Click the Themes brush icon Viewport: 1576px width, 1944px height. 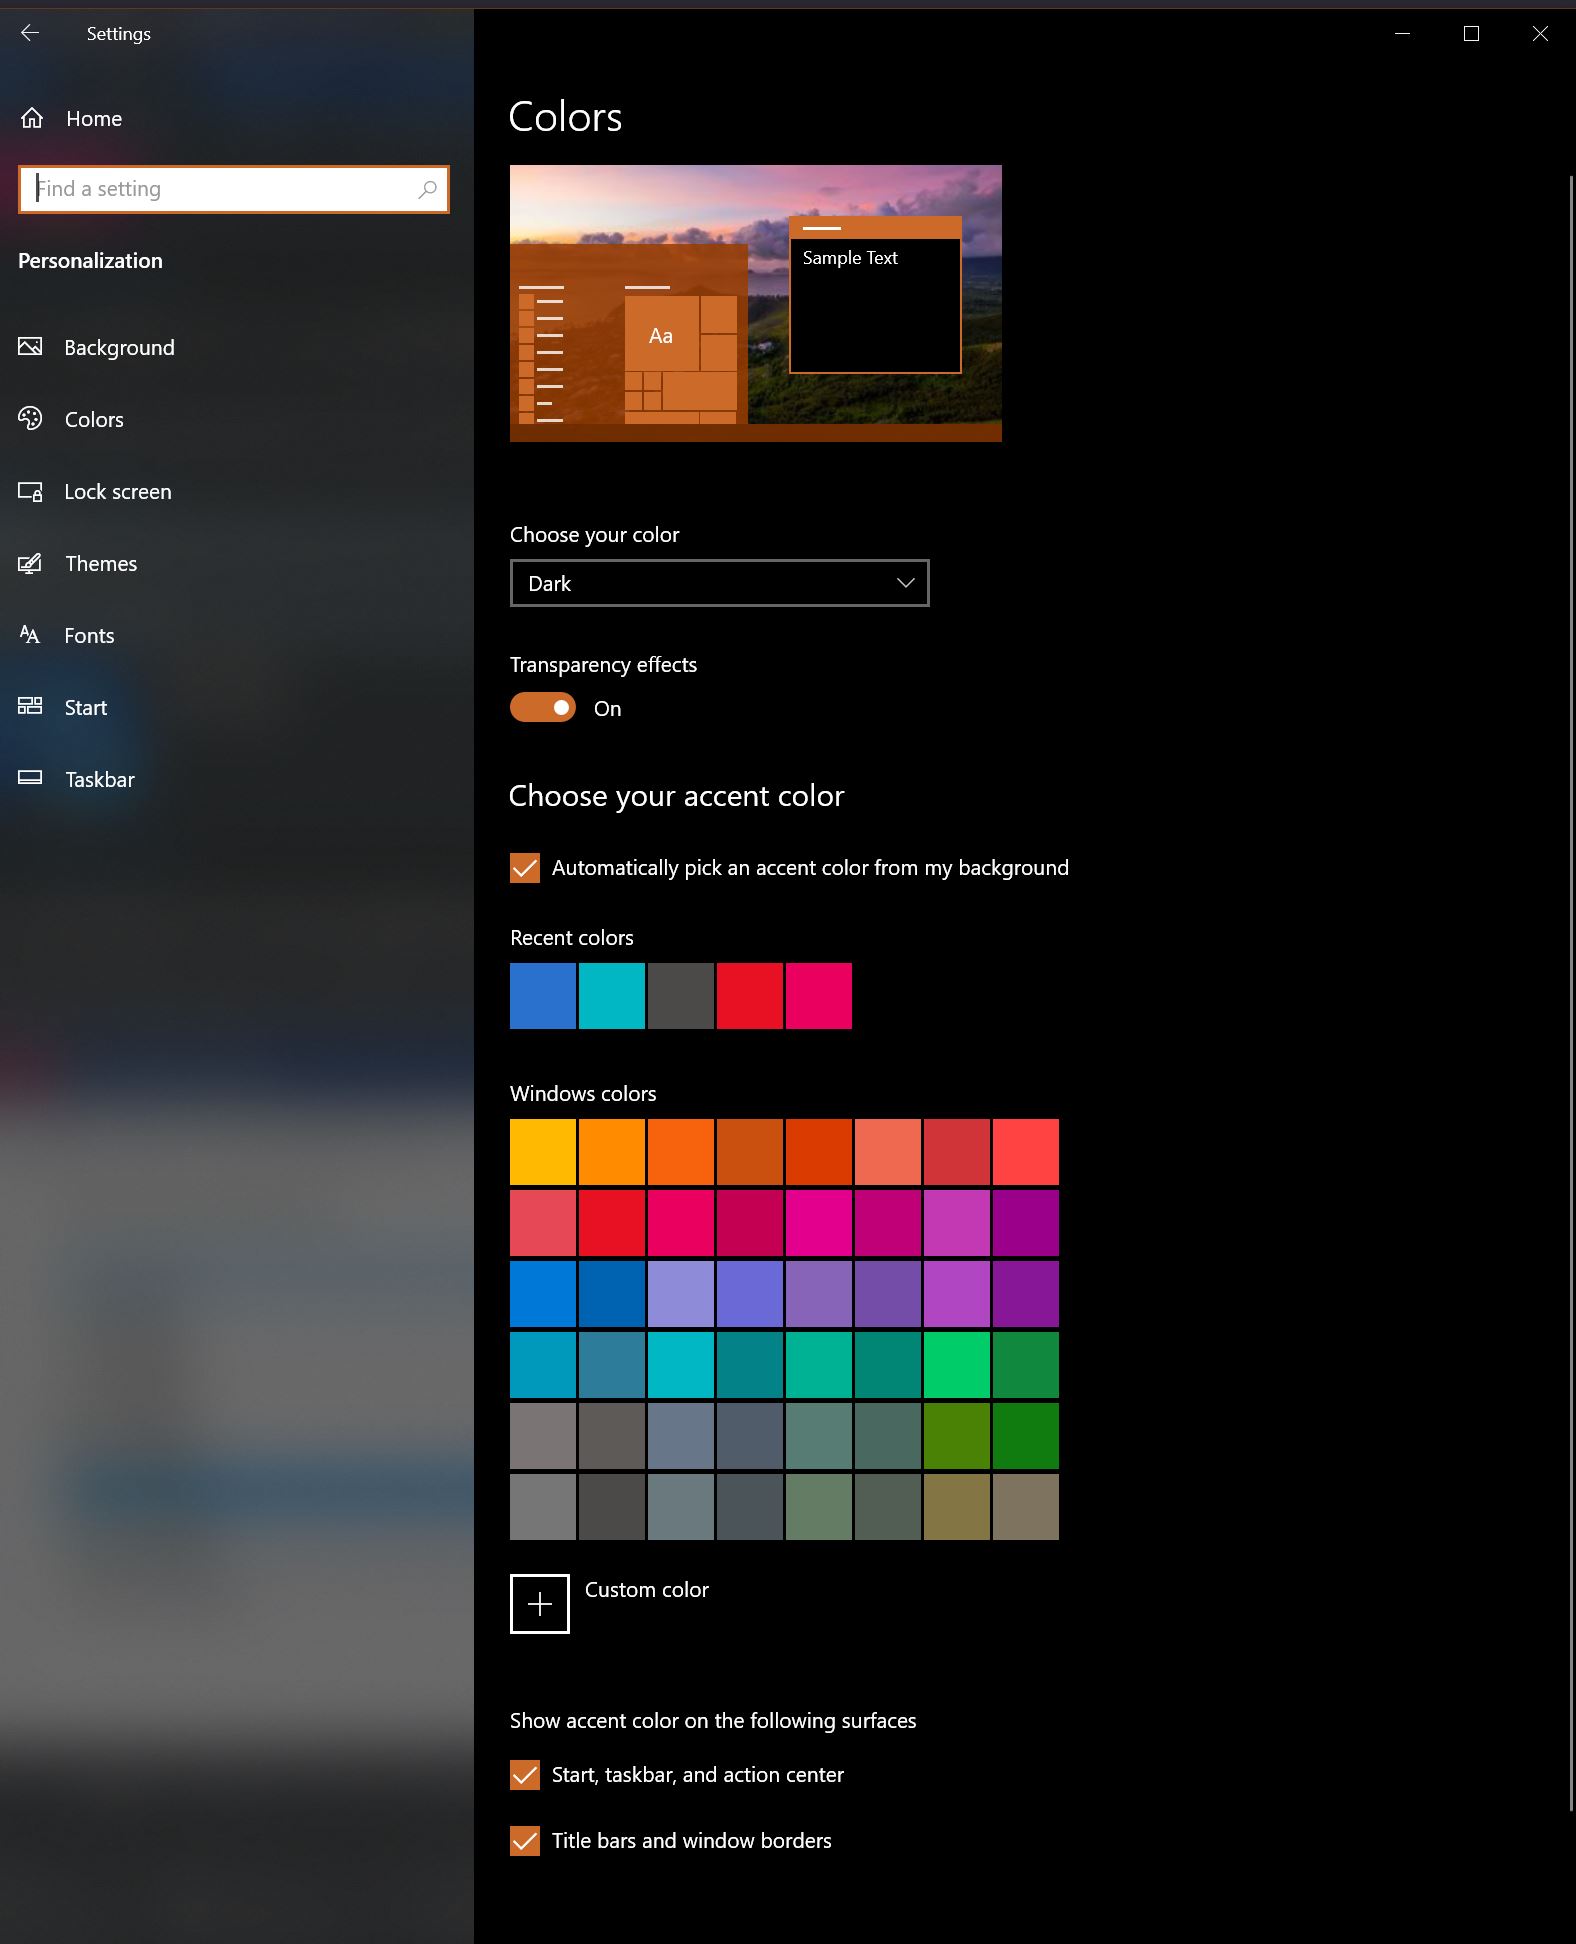[x=30, y=564]
